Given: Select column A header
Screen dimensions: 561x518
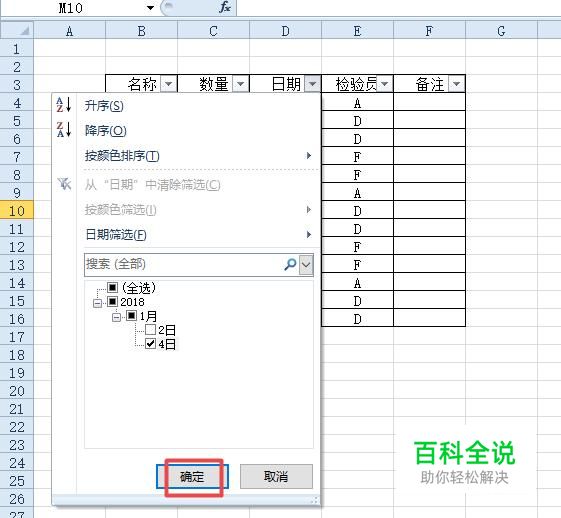Looking at the screenshot, I should coord(69,30).
